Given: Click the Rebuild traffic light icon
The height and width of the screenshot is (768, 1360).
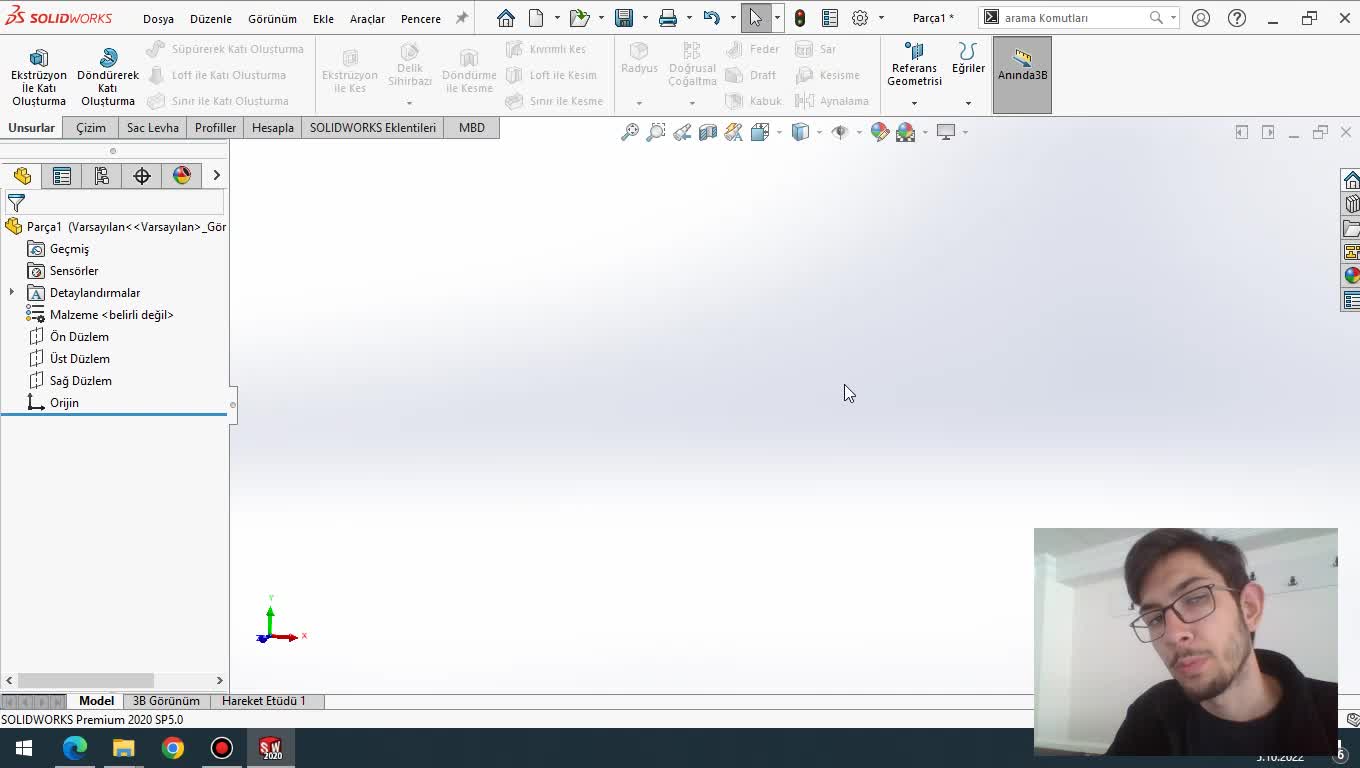Looking at the screenshot, I should (x=800, y=18).
